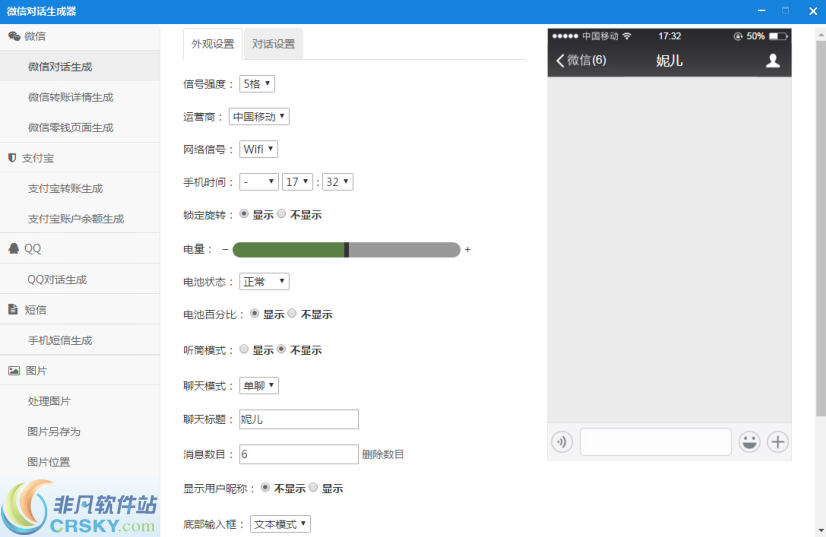826x537 pixels.
Task: Click the WeChat icon in sidebar
Action: [14, 36]
